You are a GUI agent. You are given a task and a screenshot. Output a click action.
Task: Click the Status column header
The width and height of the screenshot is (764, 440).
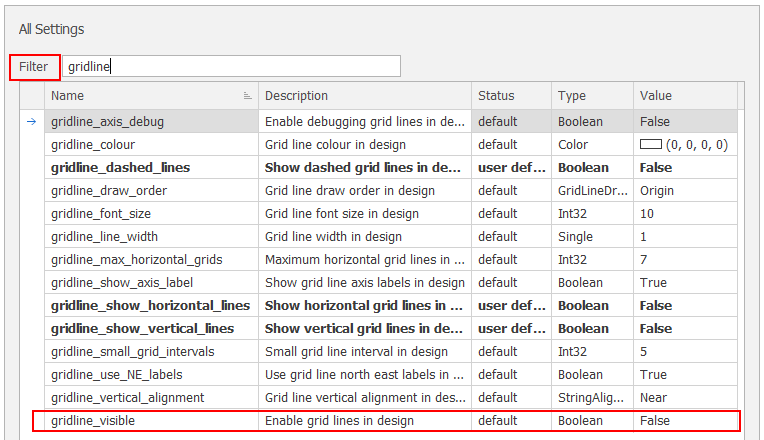click(x=510, y=96)
